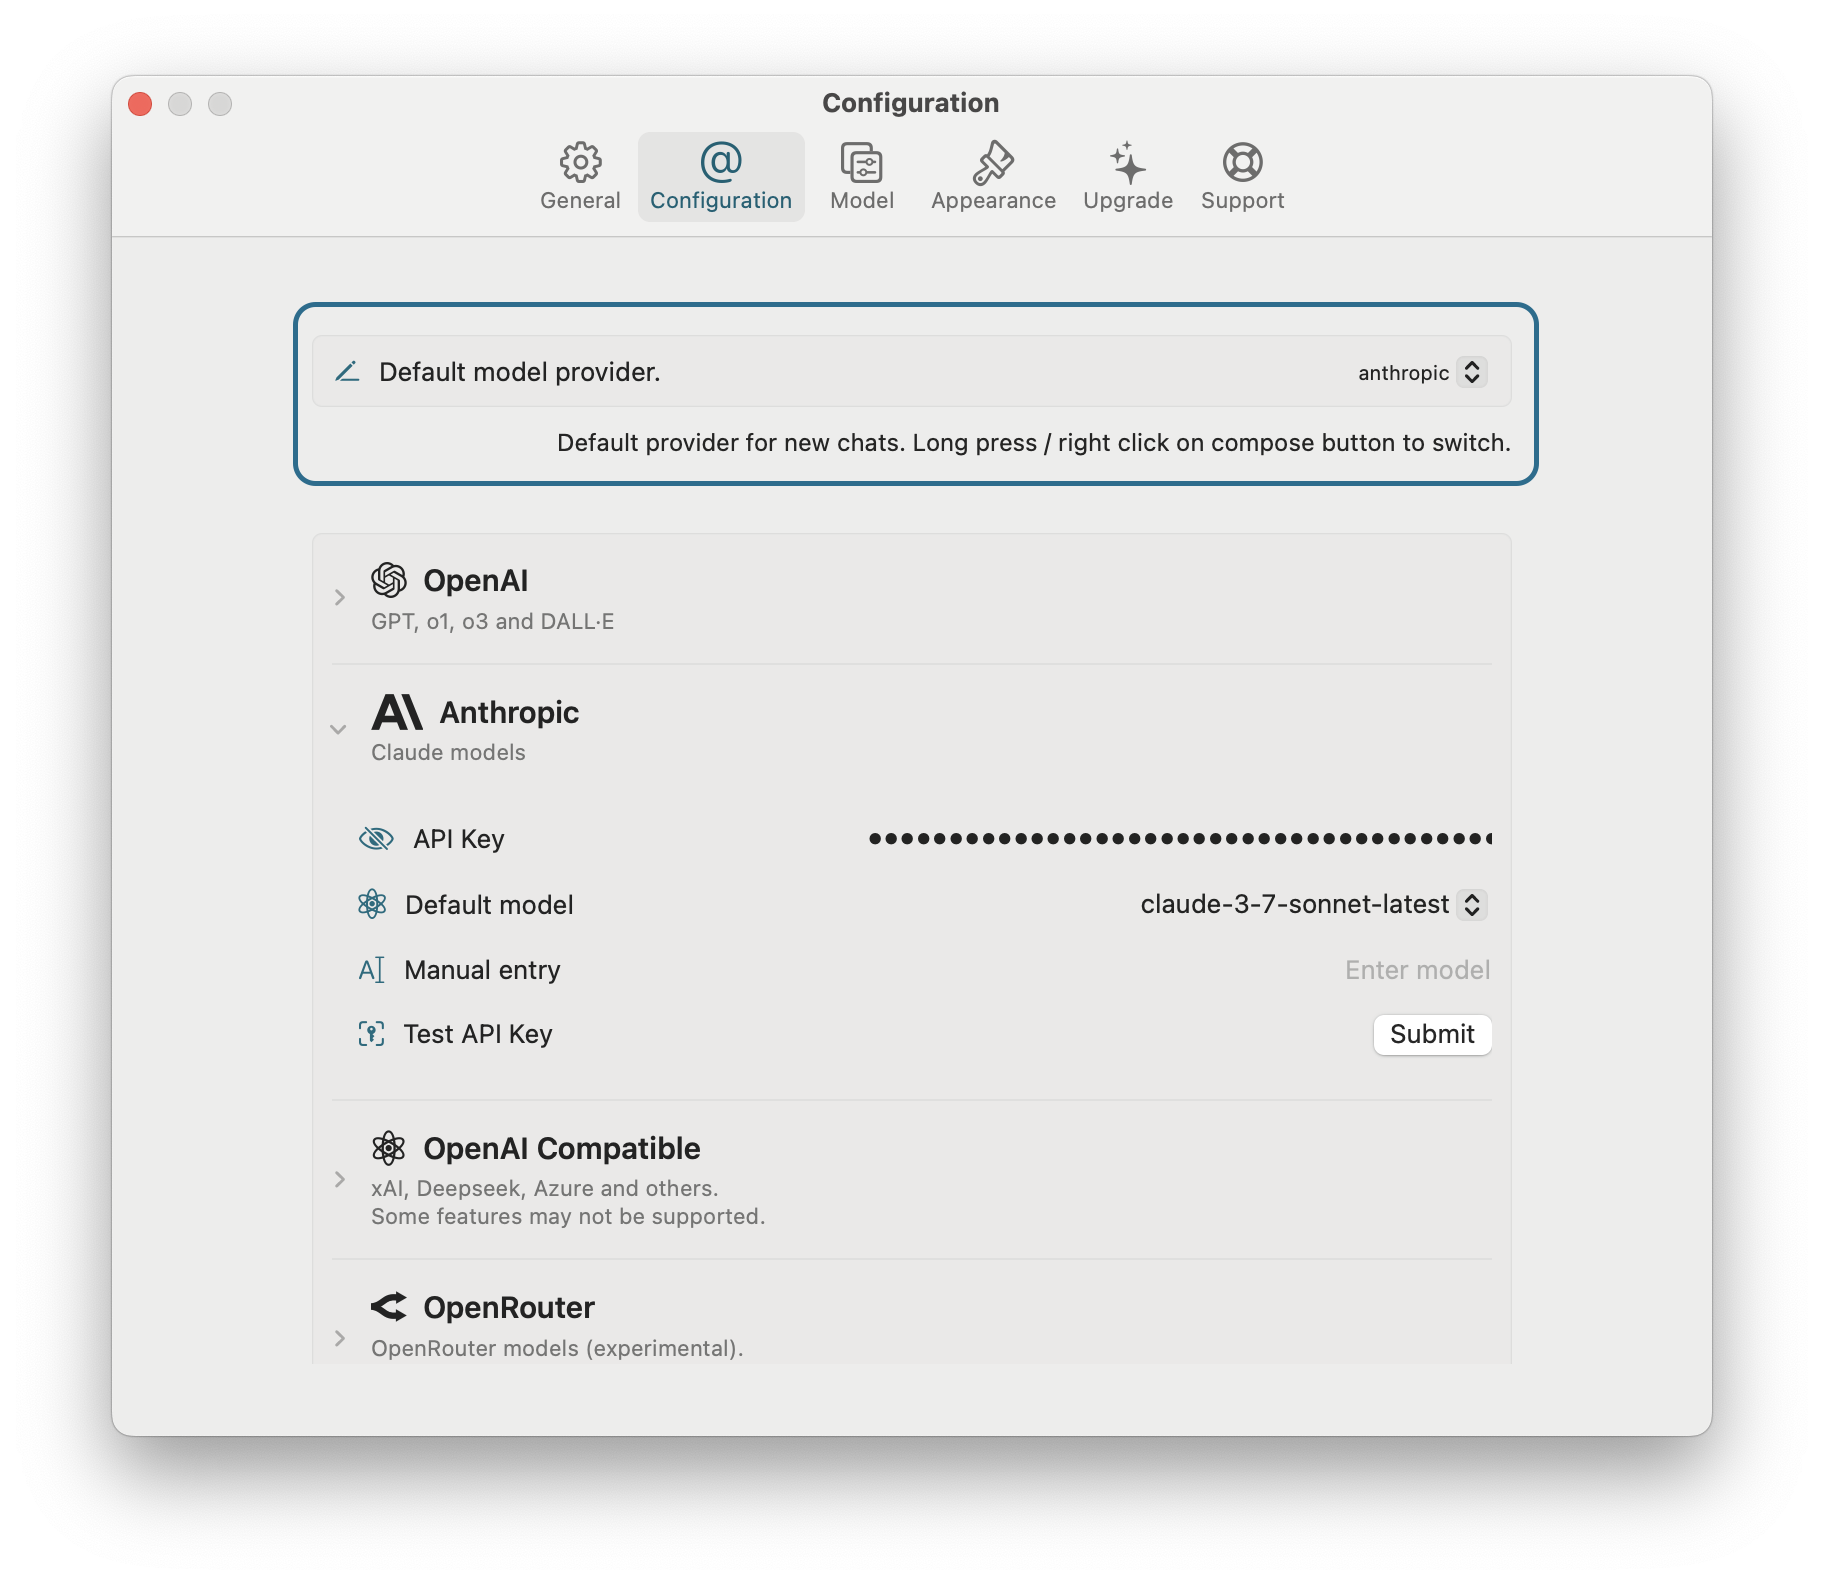Click the pencil icon beside Default model provider
The image size is (1824, 1584).
tap(347, 372)
